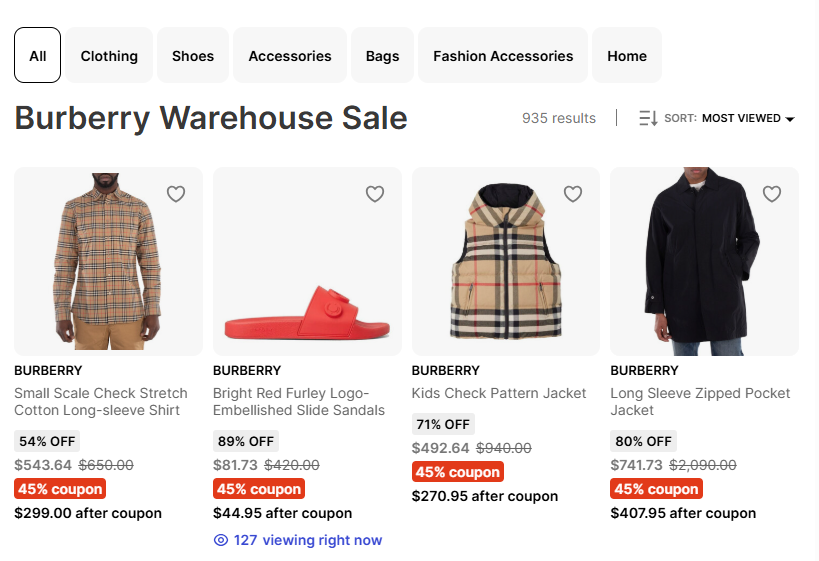Click the eye icon near viewing count
Viewport: 819px width, 561px height.
221,540
